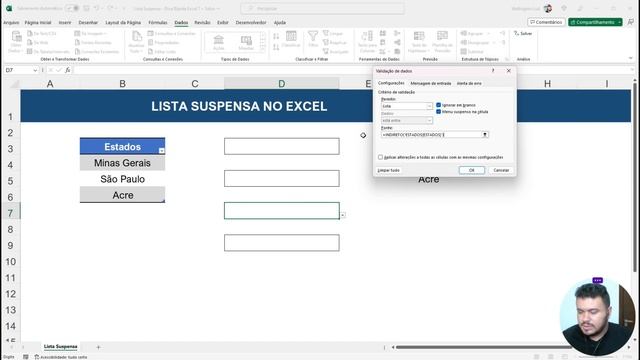Click the Editar Links icon
Image resolution: width=640 pixels, height=360 pixels.
tap(151, 51)
